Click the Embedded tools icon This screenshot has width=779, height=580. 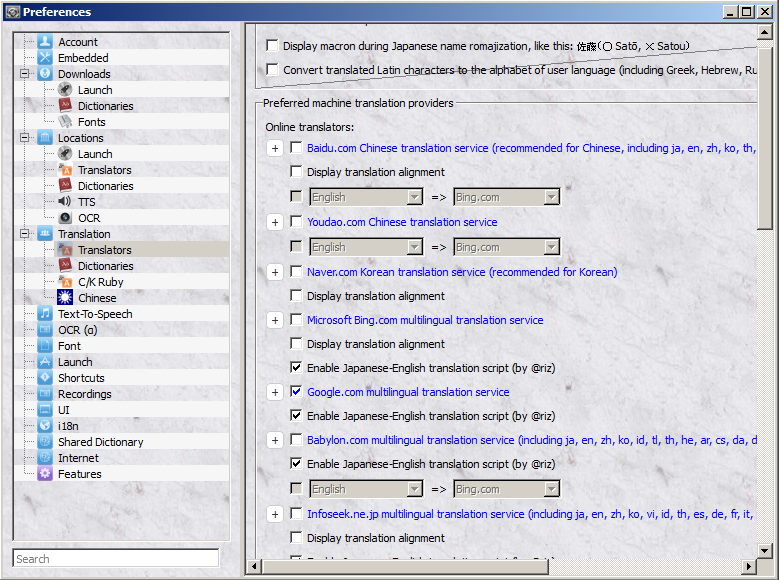(45, 58)
